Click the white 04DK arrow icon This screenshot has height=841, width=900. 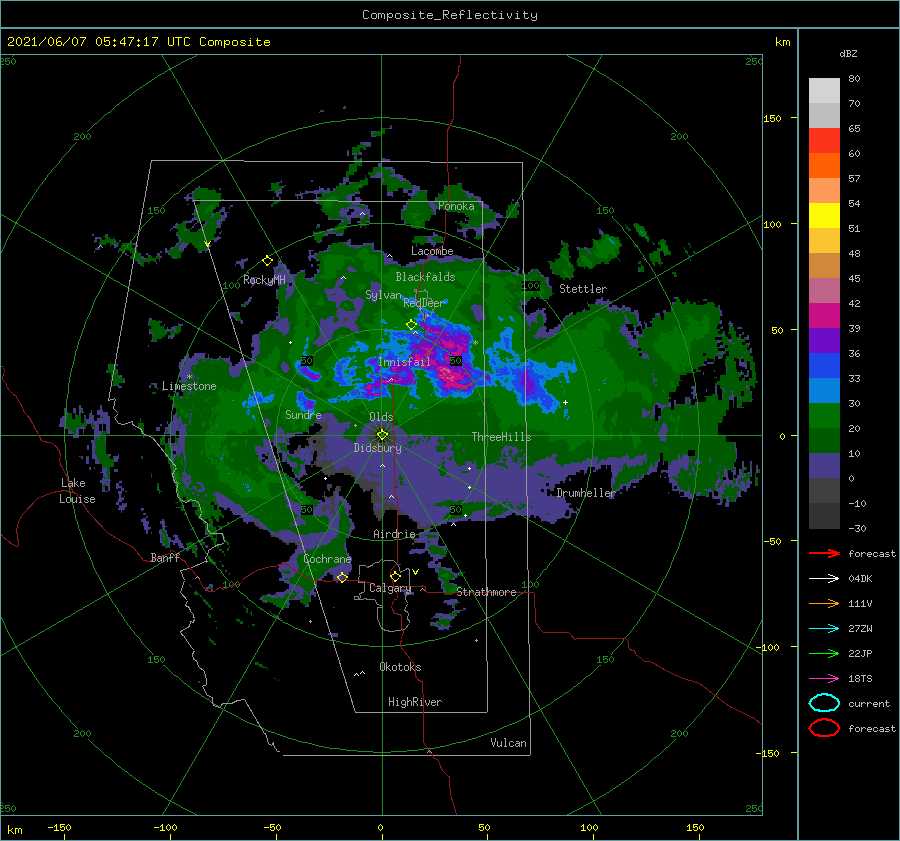[x=824, y=579]
